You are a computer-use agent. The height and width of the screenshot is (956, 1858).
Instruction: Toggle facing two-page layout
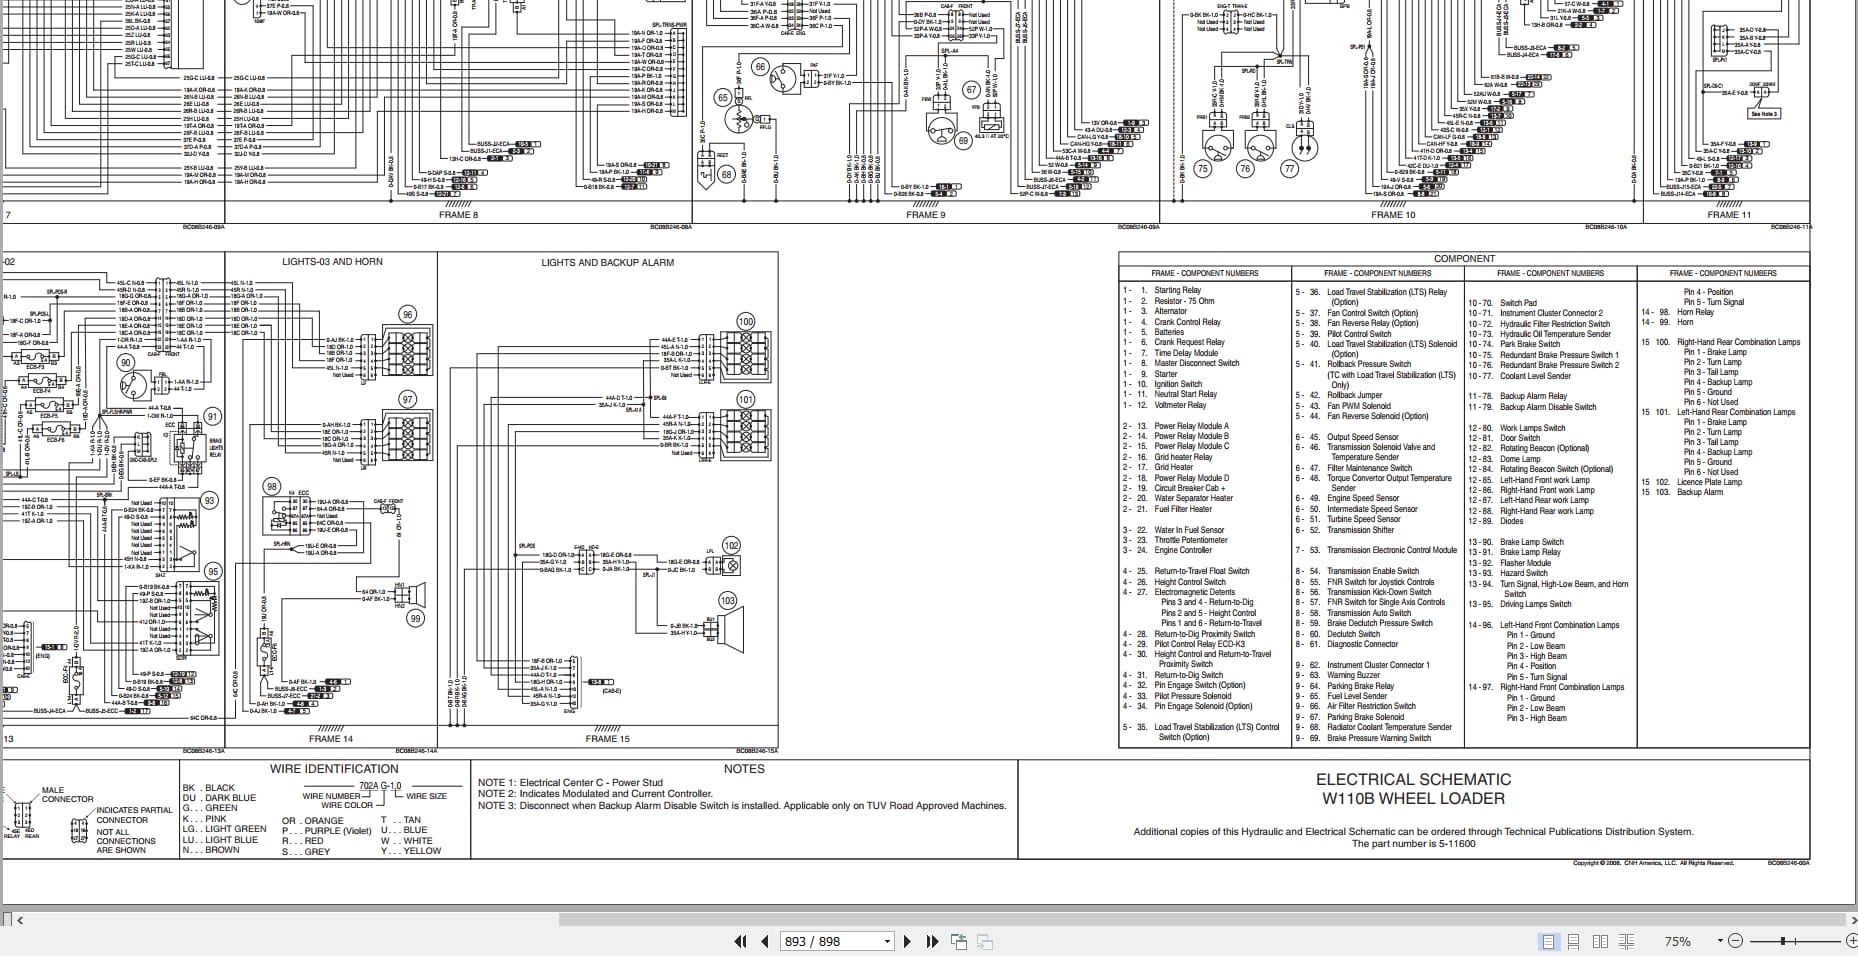click(1600, 941)
